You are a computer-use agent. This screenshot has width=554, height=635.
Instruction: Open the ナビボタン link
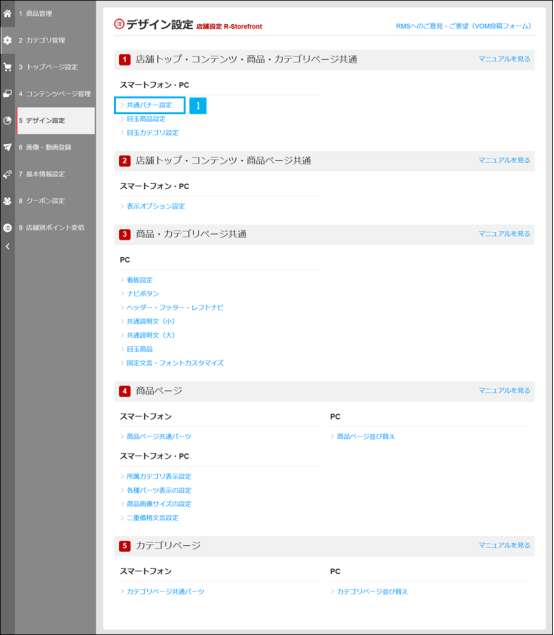tap(143, 294)
